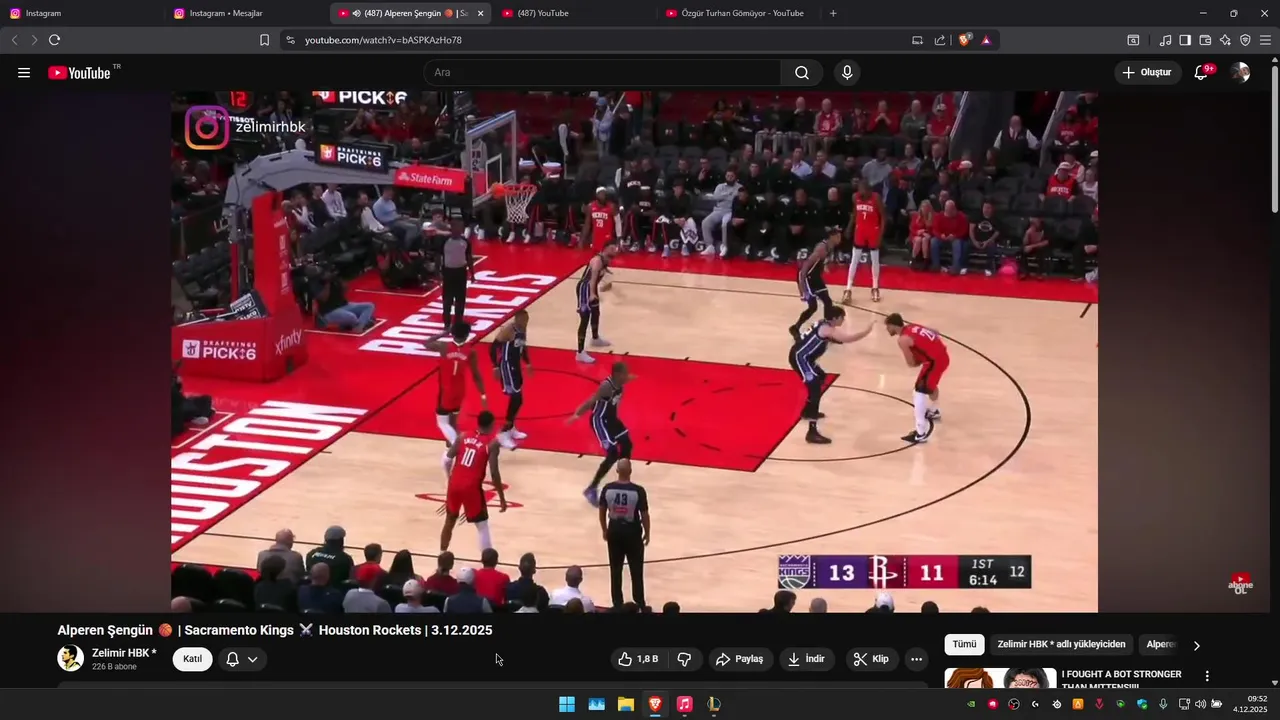Open the clock showing 09:52 4.12.2025
This screenshot has height=720, width=1280.
coord(1250,704)
